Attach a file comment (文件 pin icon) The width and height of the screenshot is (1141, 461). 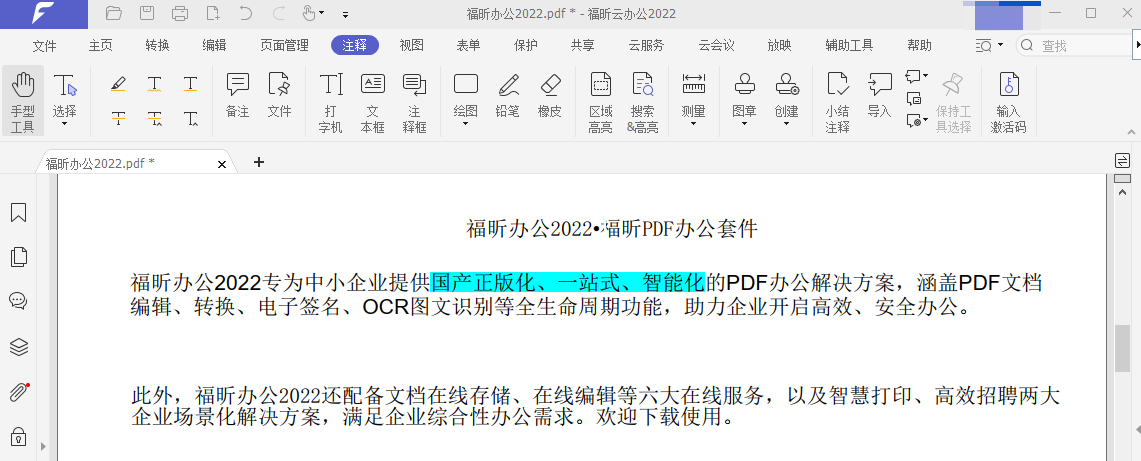coord(279,95)
